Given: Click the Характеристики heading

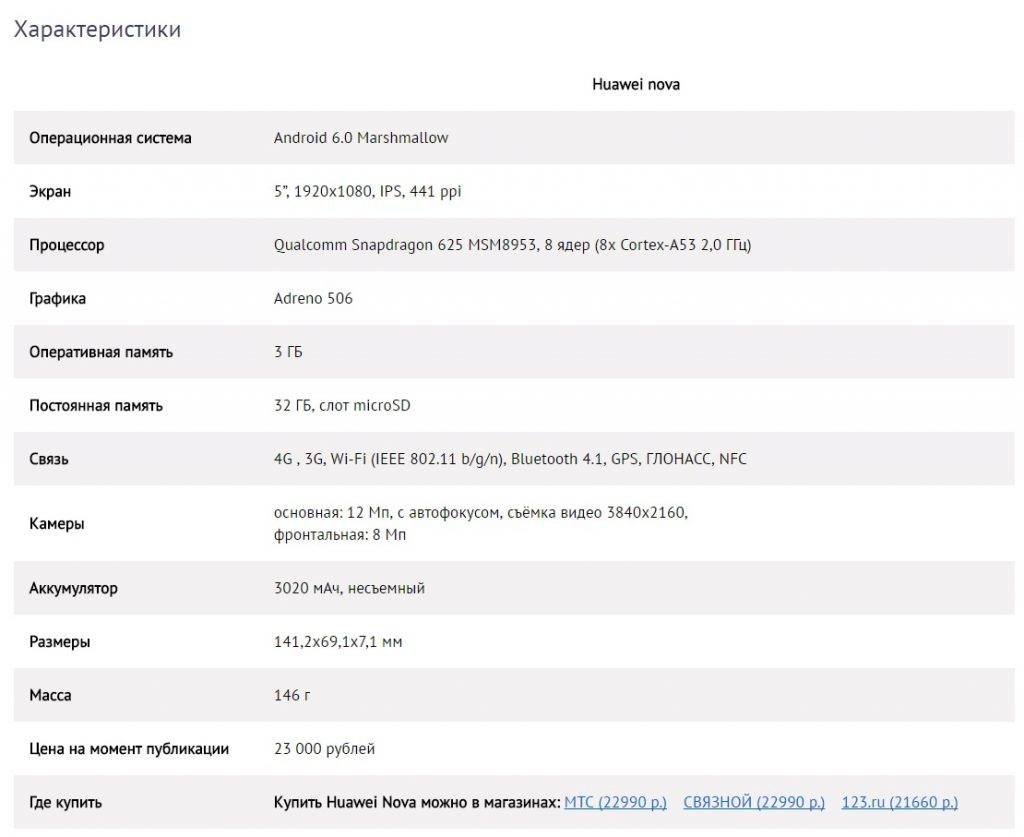Looking at the screenshot, I should point(97,30).
